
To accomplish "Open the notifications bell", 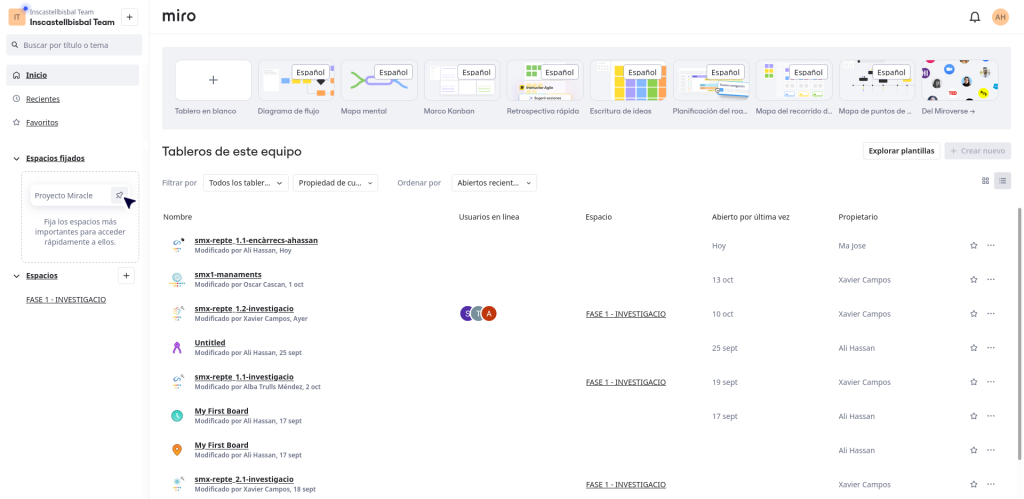I will pos(974,17).
